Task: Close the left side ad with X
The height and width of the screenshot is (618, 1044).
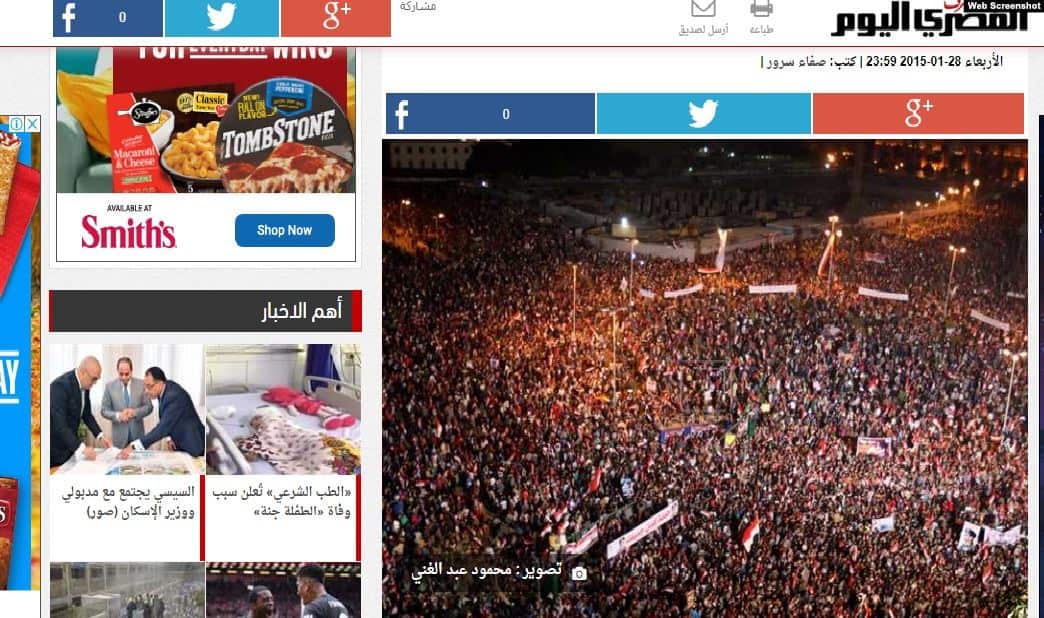Action: pos(32,124)
